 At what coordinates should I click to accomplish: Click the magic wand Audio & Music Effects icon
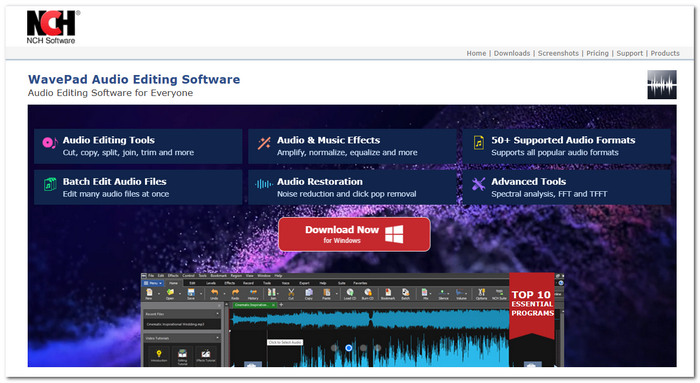pyautogui.click(x=264, y=143)
